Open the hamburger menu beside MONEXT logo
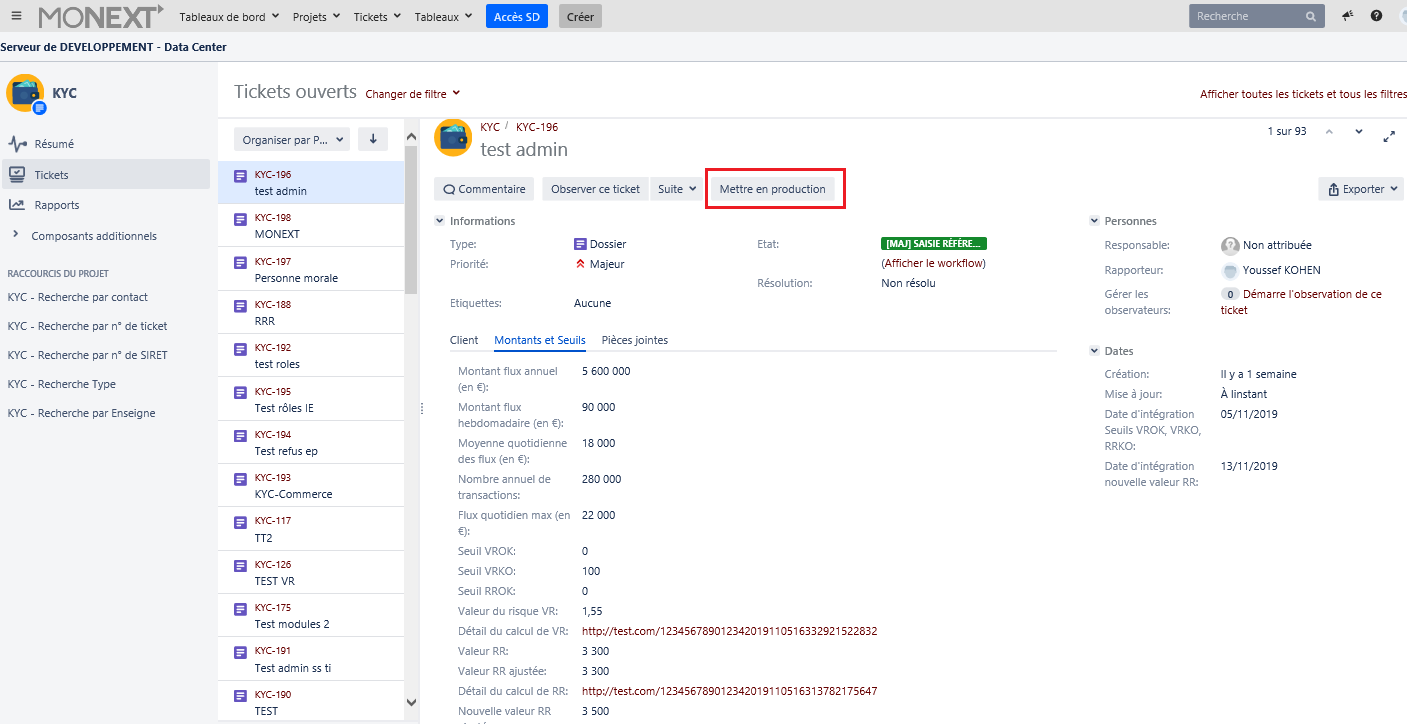Image resolution: width=1407 pixels, height=724 pixels. coord(16,16)
